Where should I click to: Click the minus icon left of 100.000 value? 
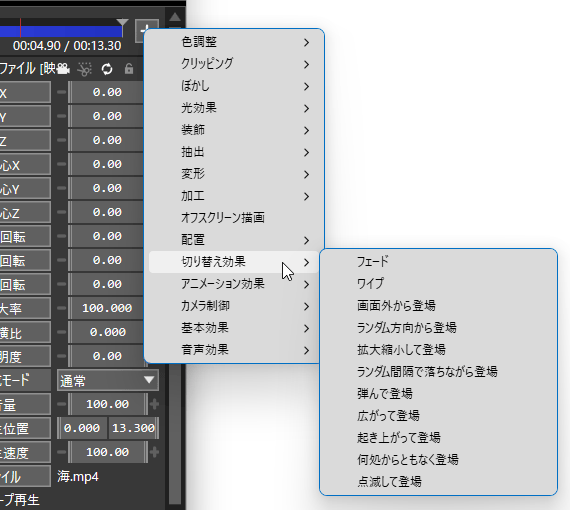pyautogui.click(x=61, y=308)
